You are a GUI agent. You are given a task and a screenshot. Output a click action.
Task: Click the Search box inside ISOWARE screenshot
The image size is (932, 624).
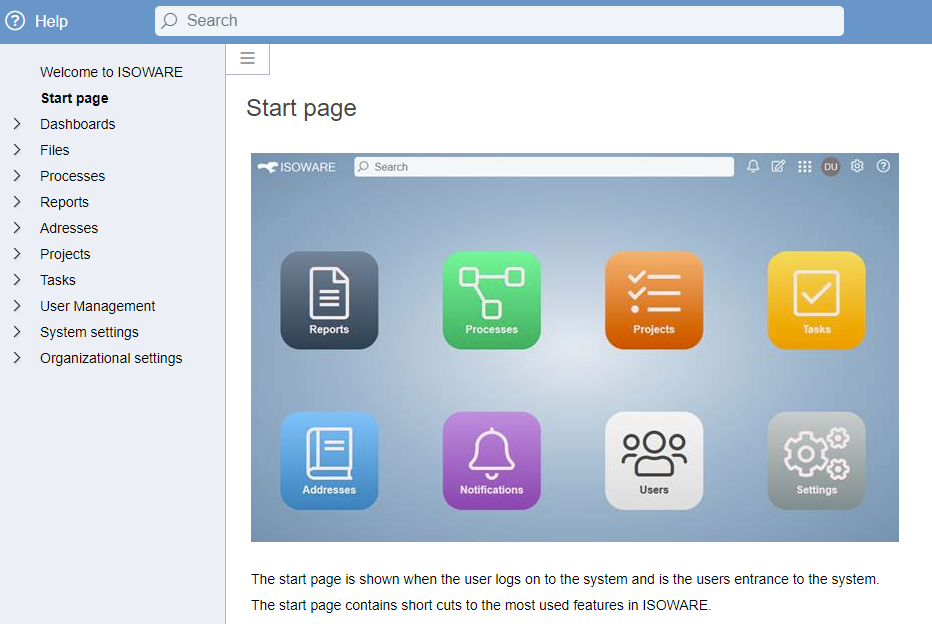pos(544,167)
